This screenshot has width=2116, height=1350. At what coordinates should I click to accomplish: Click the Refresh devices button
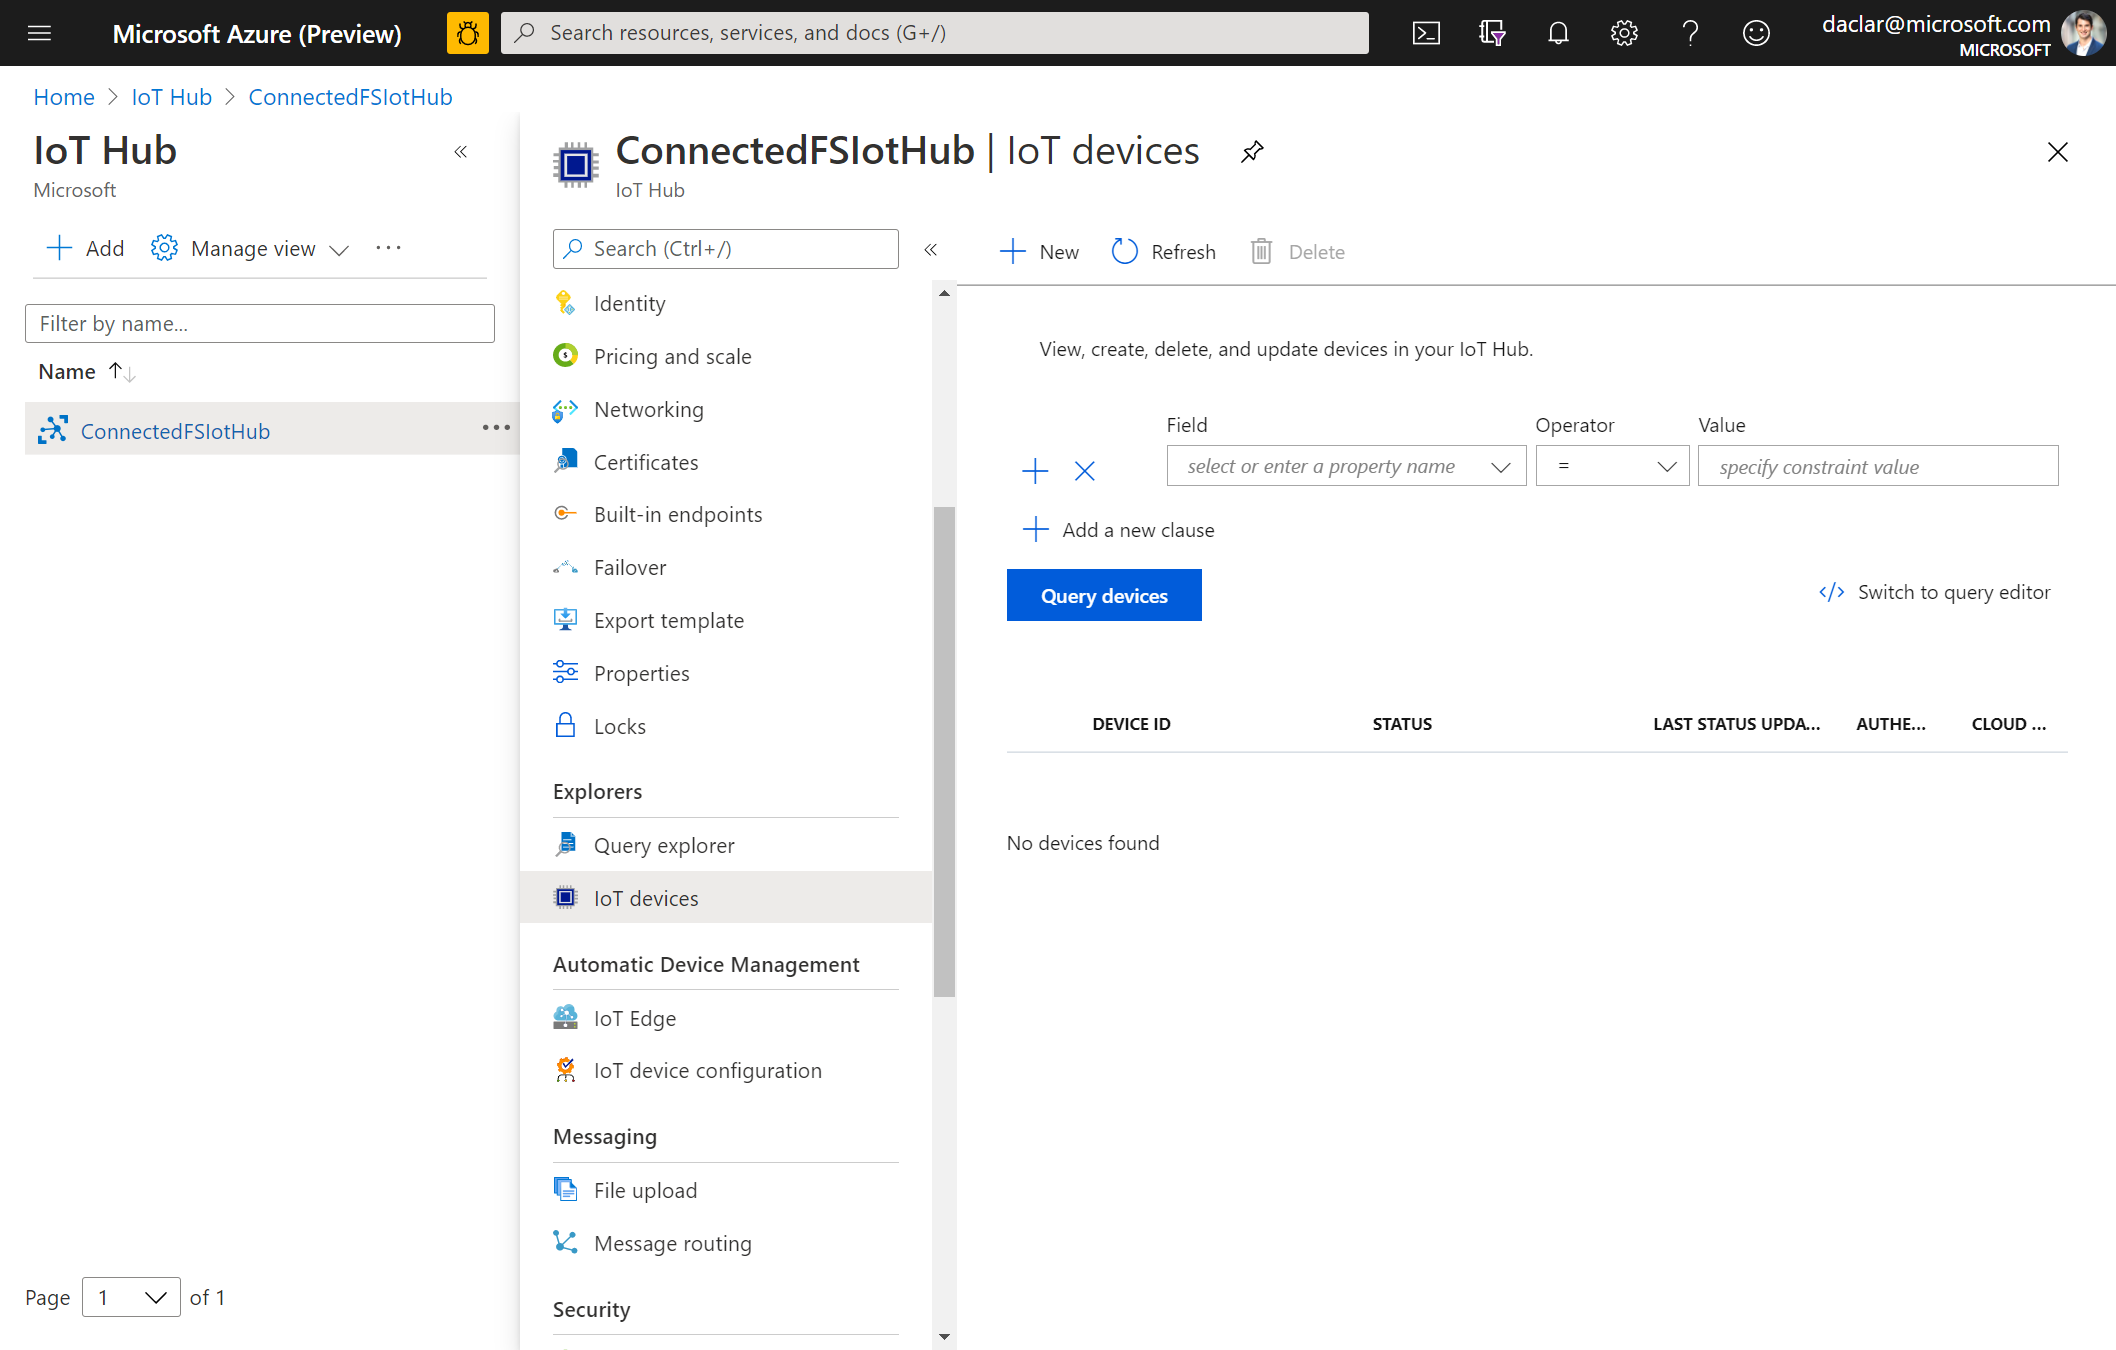(1163, 251)
